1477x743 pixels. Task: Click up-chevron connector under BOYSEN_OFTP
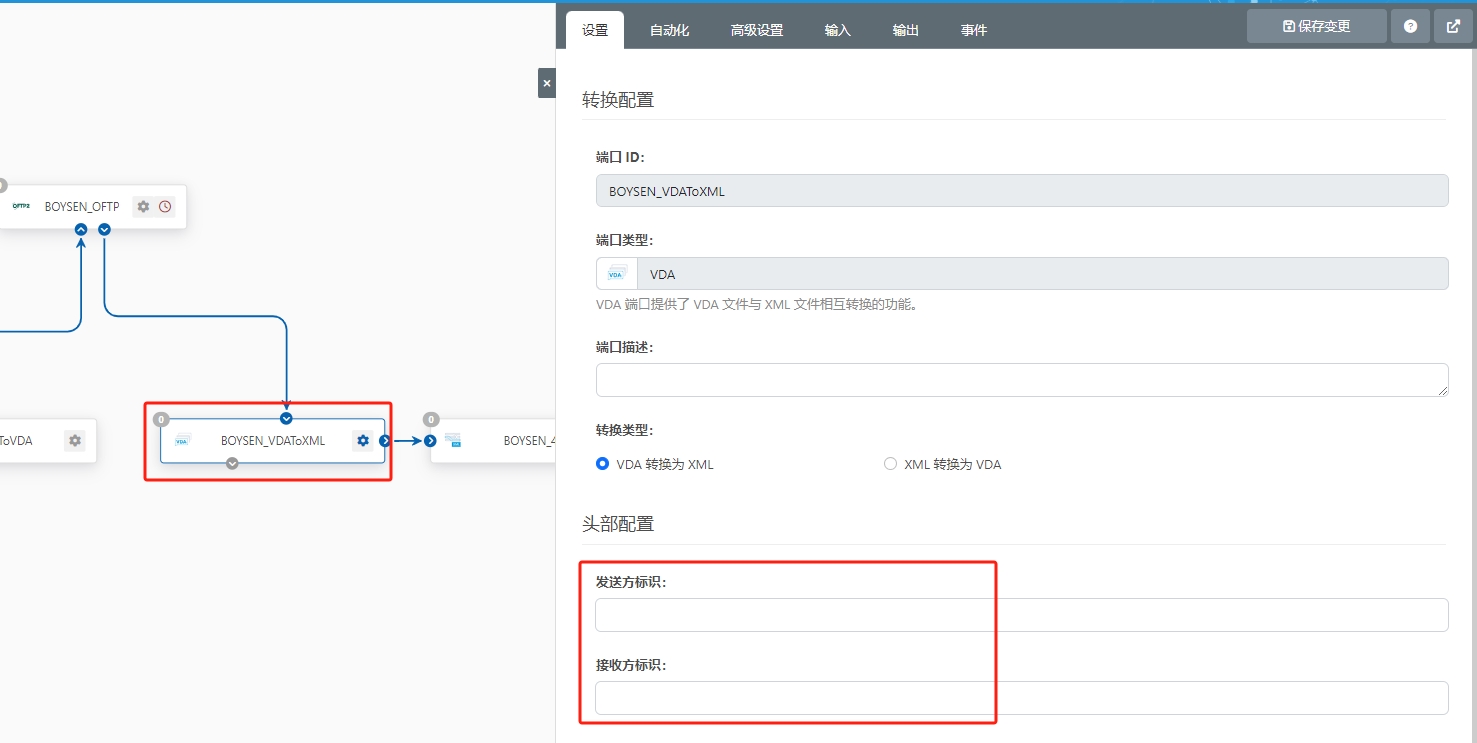coord(81,230)
